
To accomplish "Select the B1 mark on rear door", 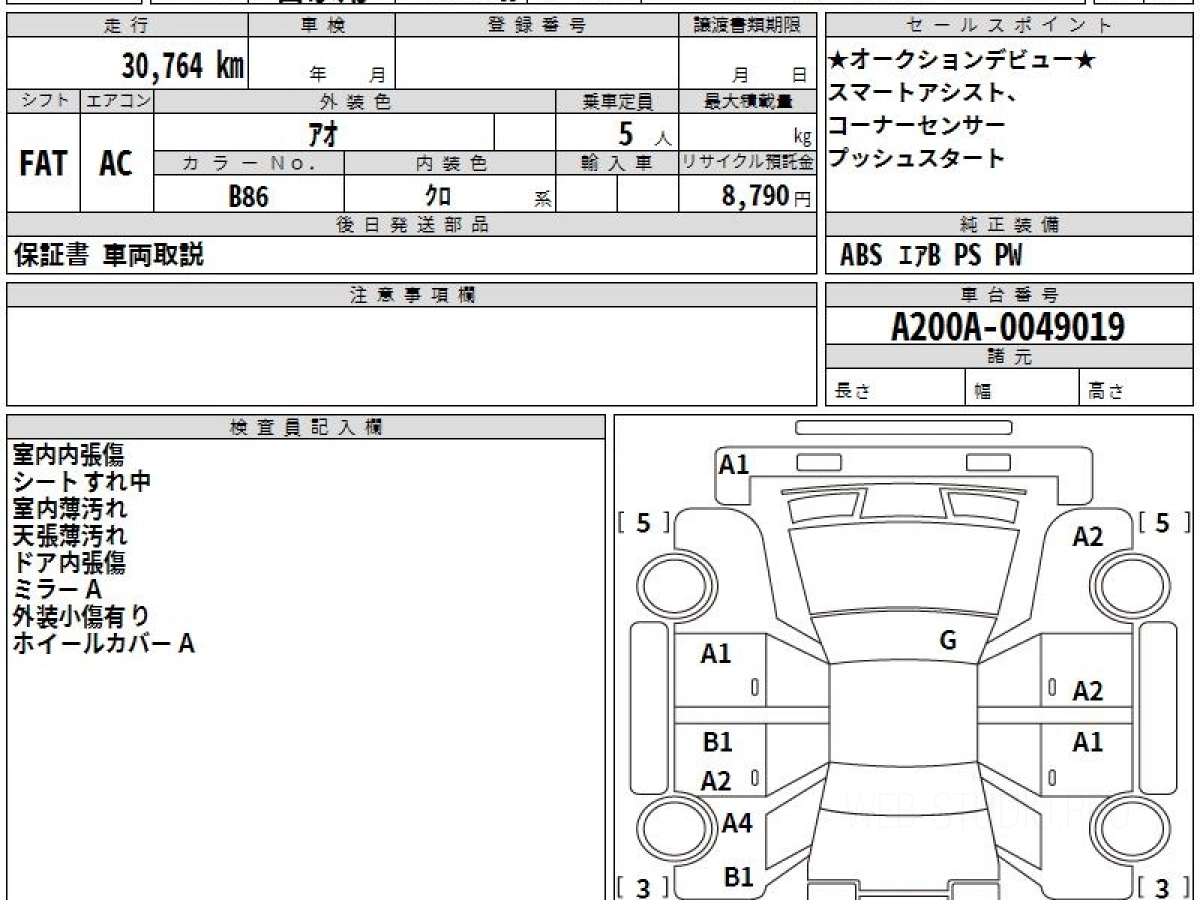I will (717, 742).
